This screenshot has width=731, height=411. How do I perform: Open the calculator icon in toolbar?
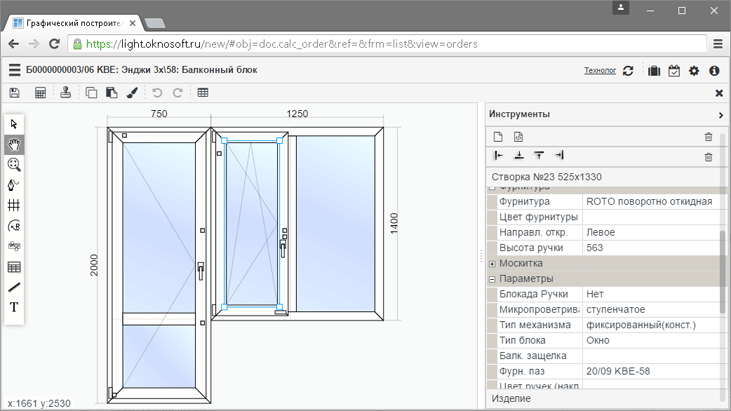[x=40, y=93]
